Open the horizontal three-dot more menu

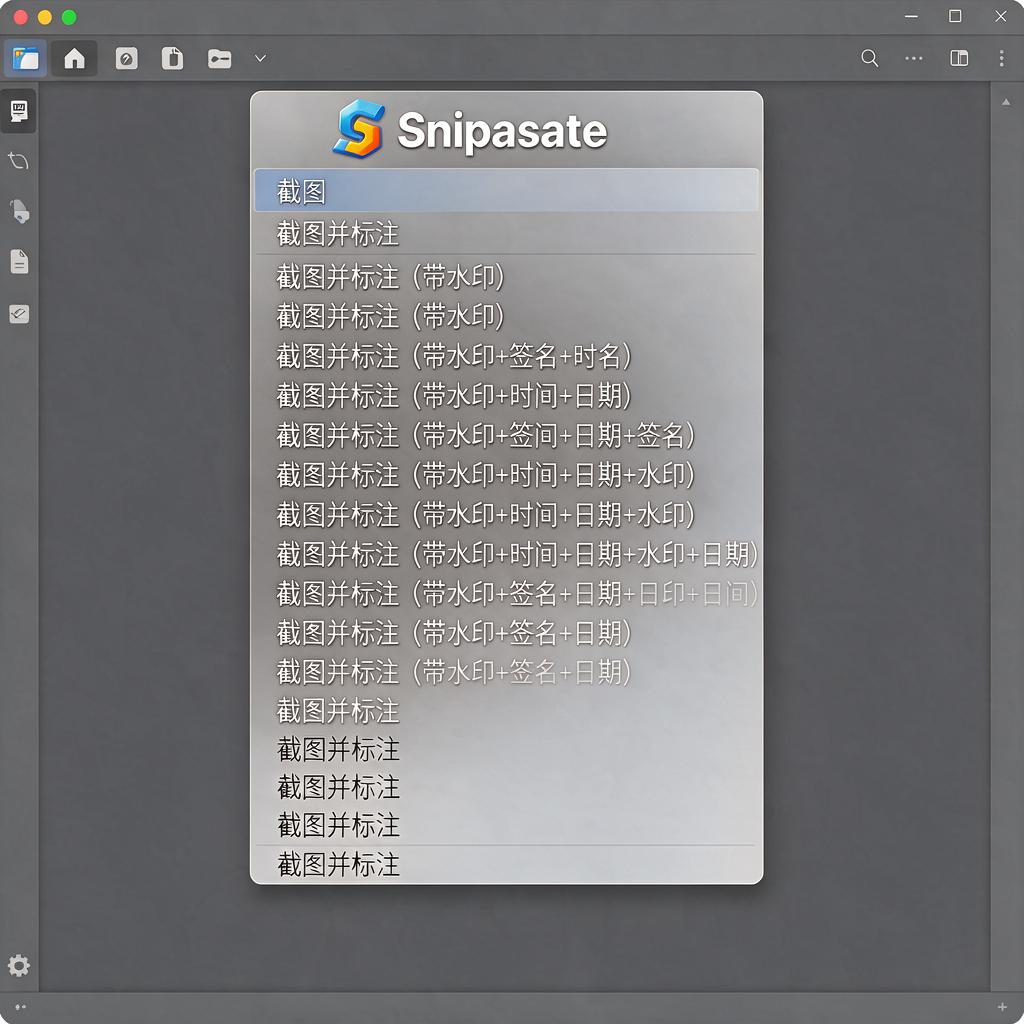[914, 58]
